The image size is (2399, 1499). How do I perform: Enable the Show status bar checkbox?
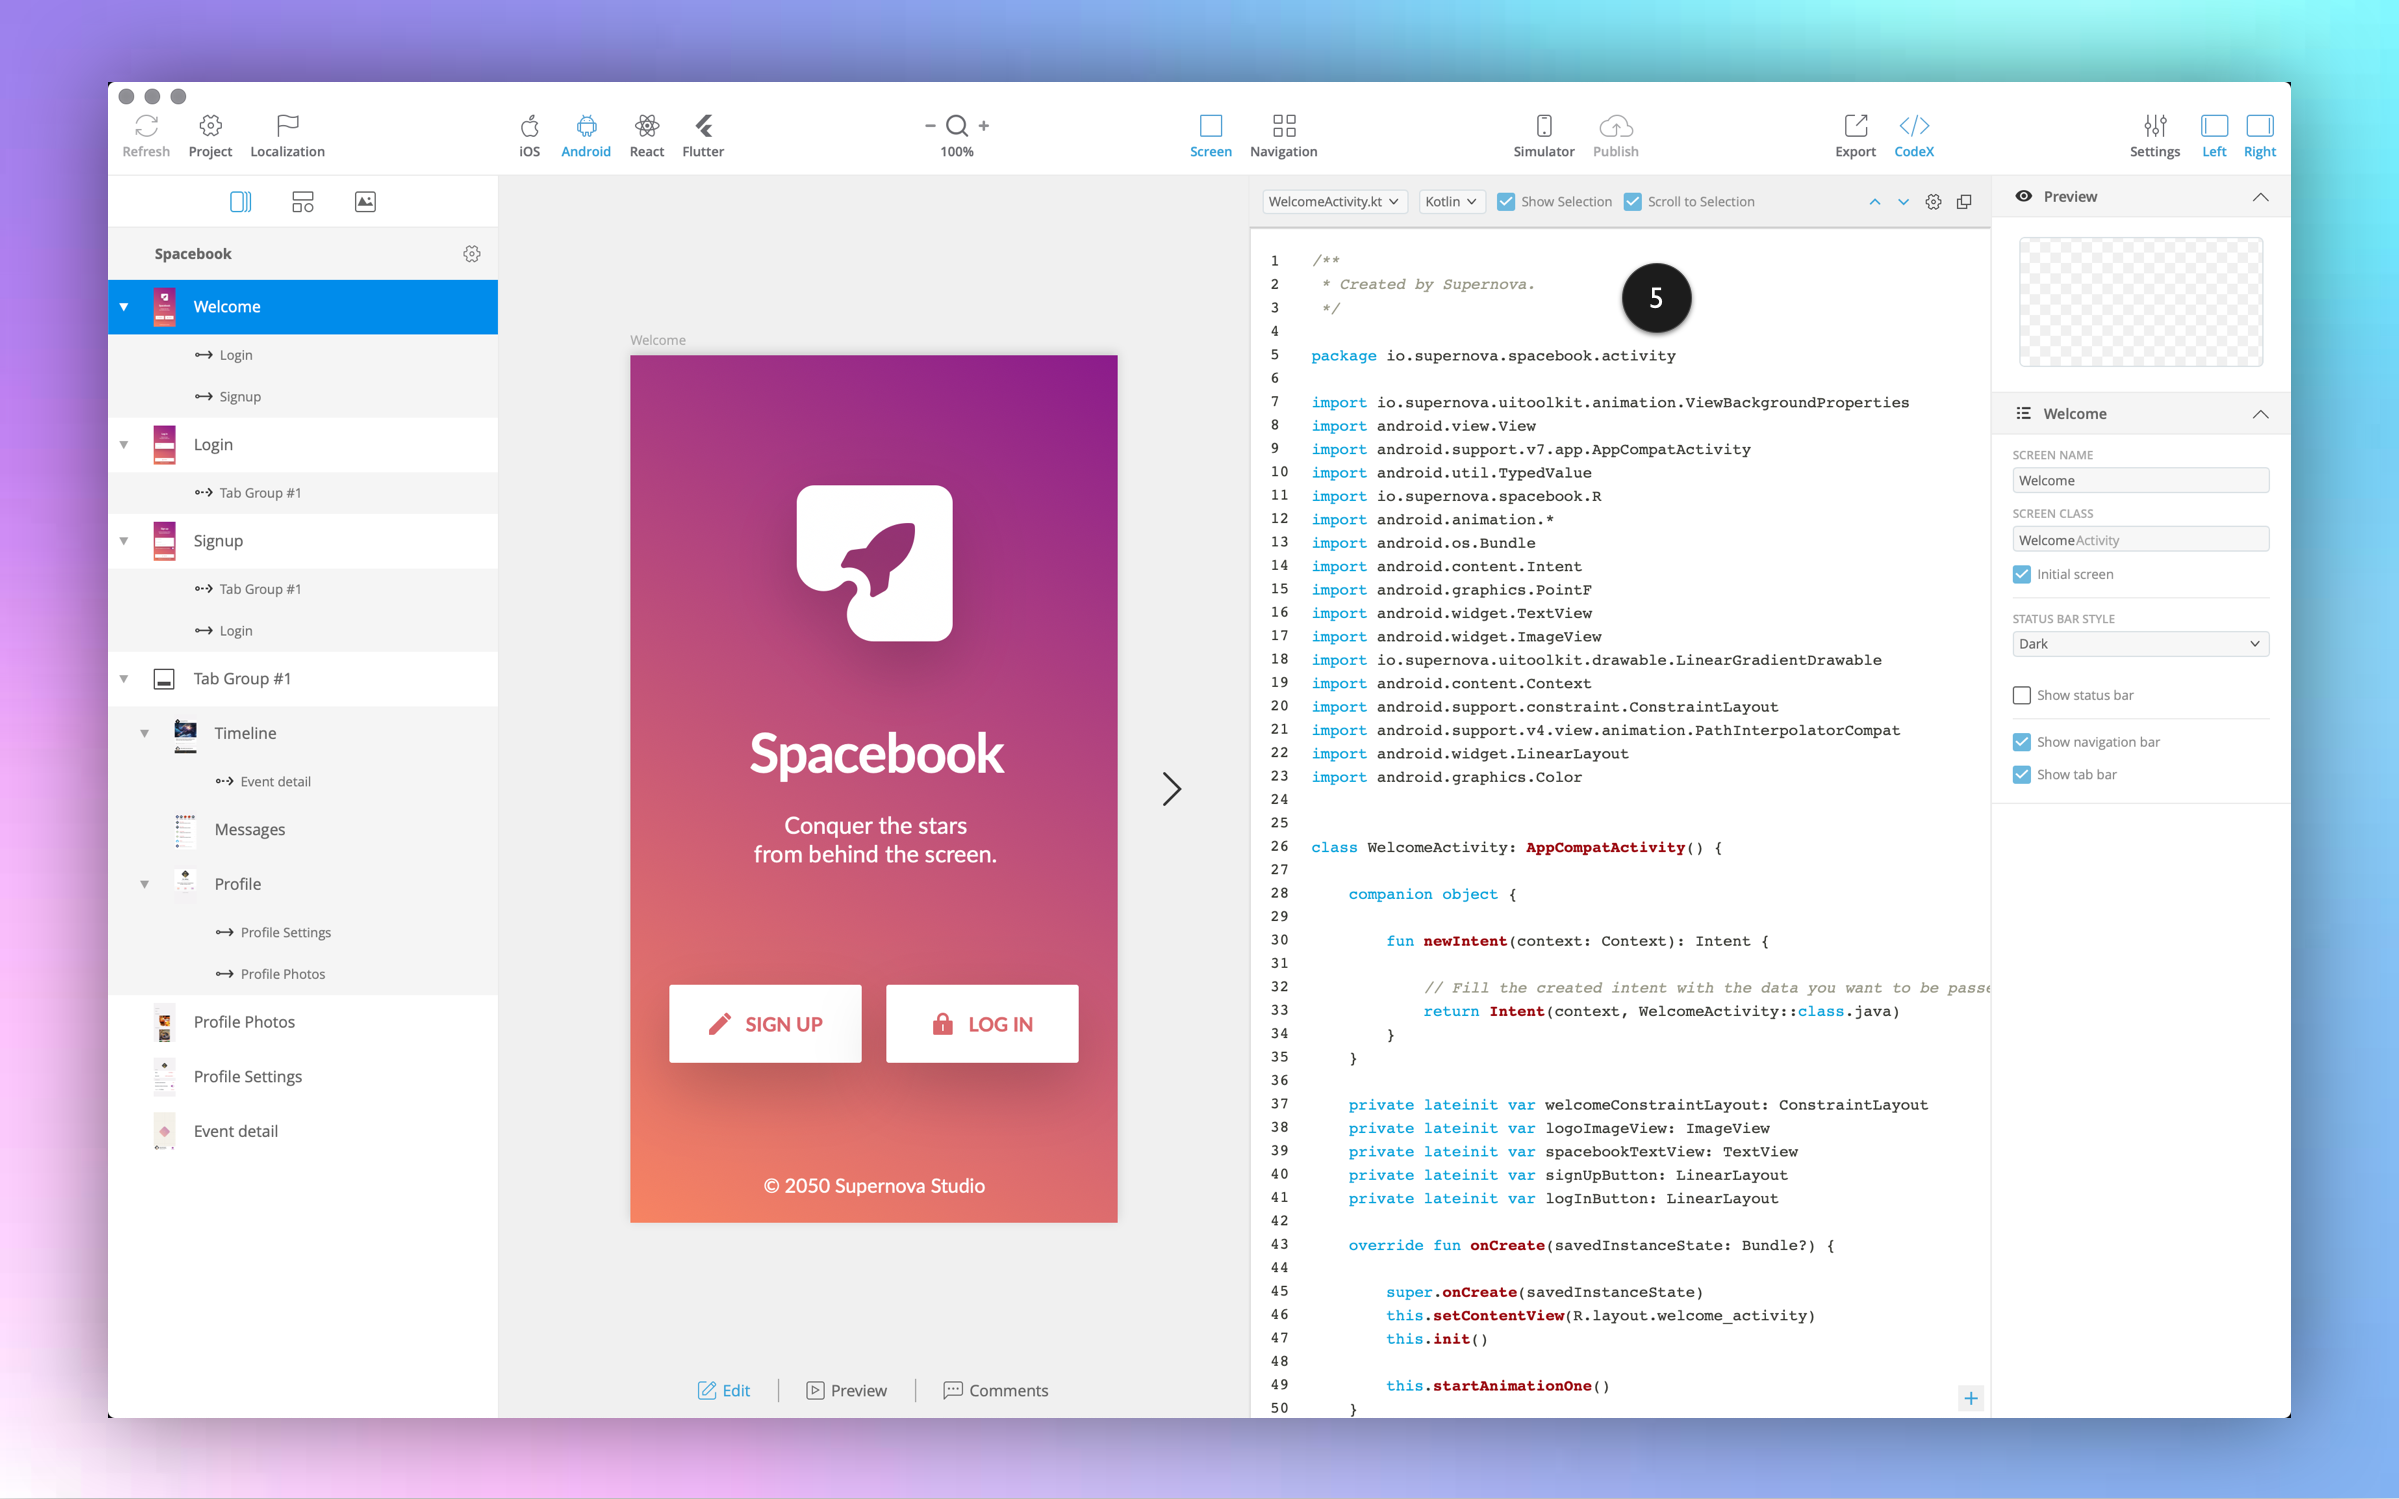click(x=2022, y=695)
